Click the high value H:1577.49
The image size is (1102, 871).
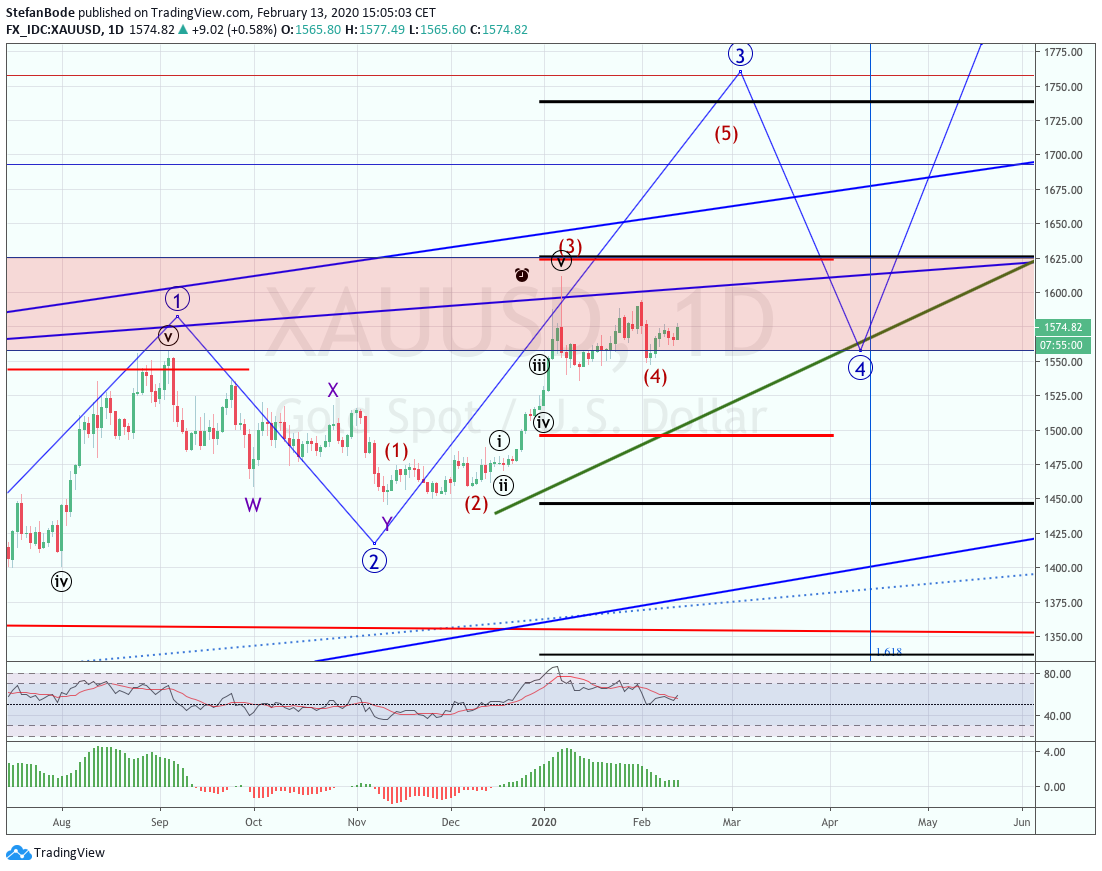tap(375, 30)
